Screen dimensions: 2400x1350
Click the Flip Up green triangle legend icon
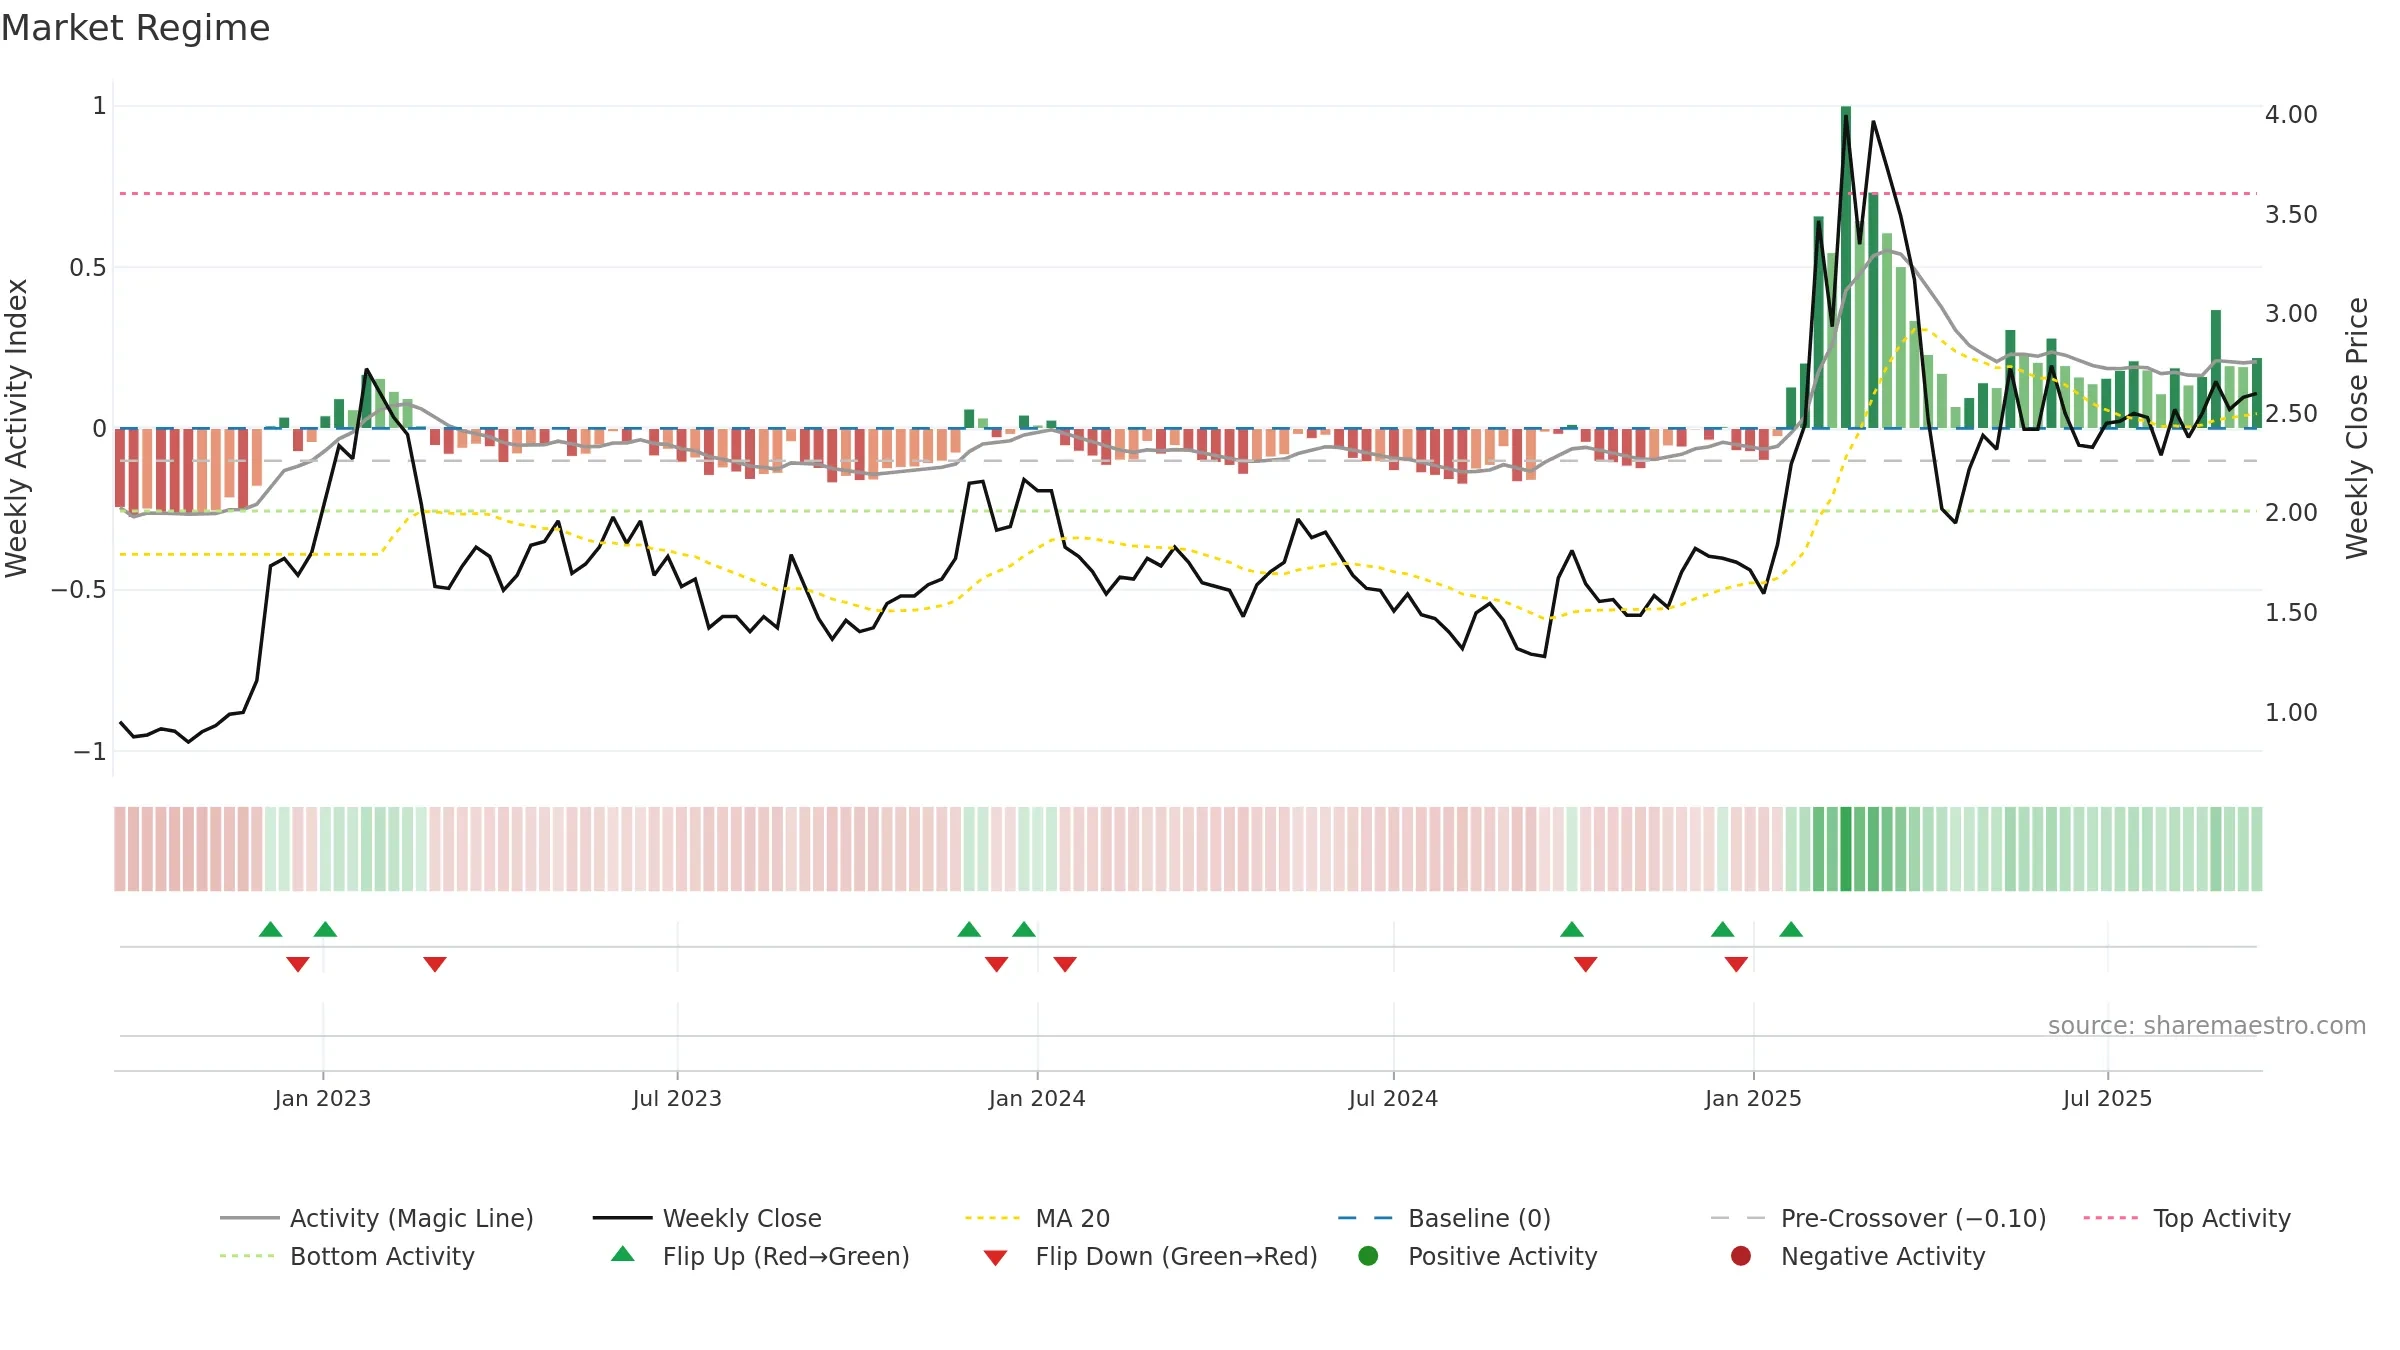623,1254
